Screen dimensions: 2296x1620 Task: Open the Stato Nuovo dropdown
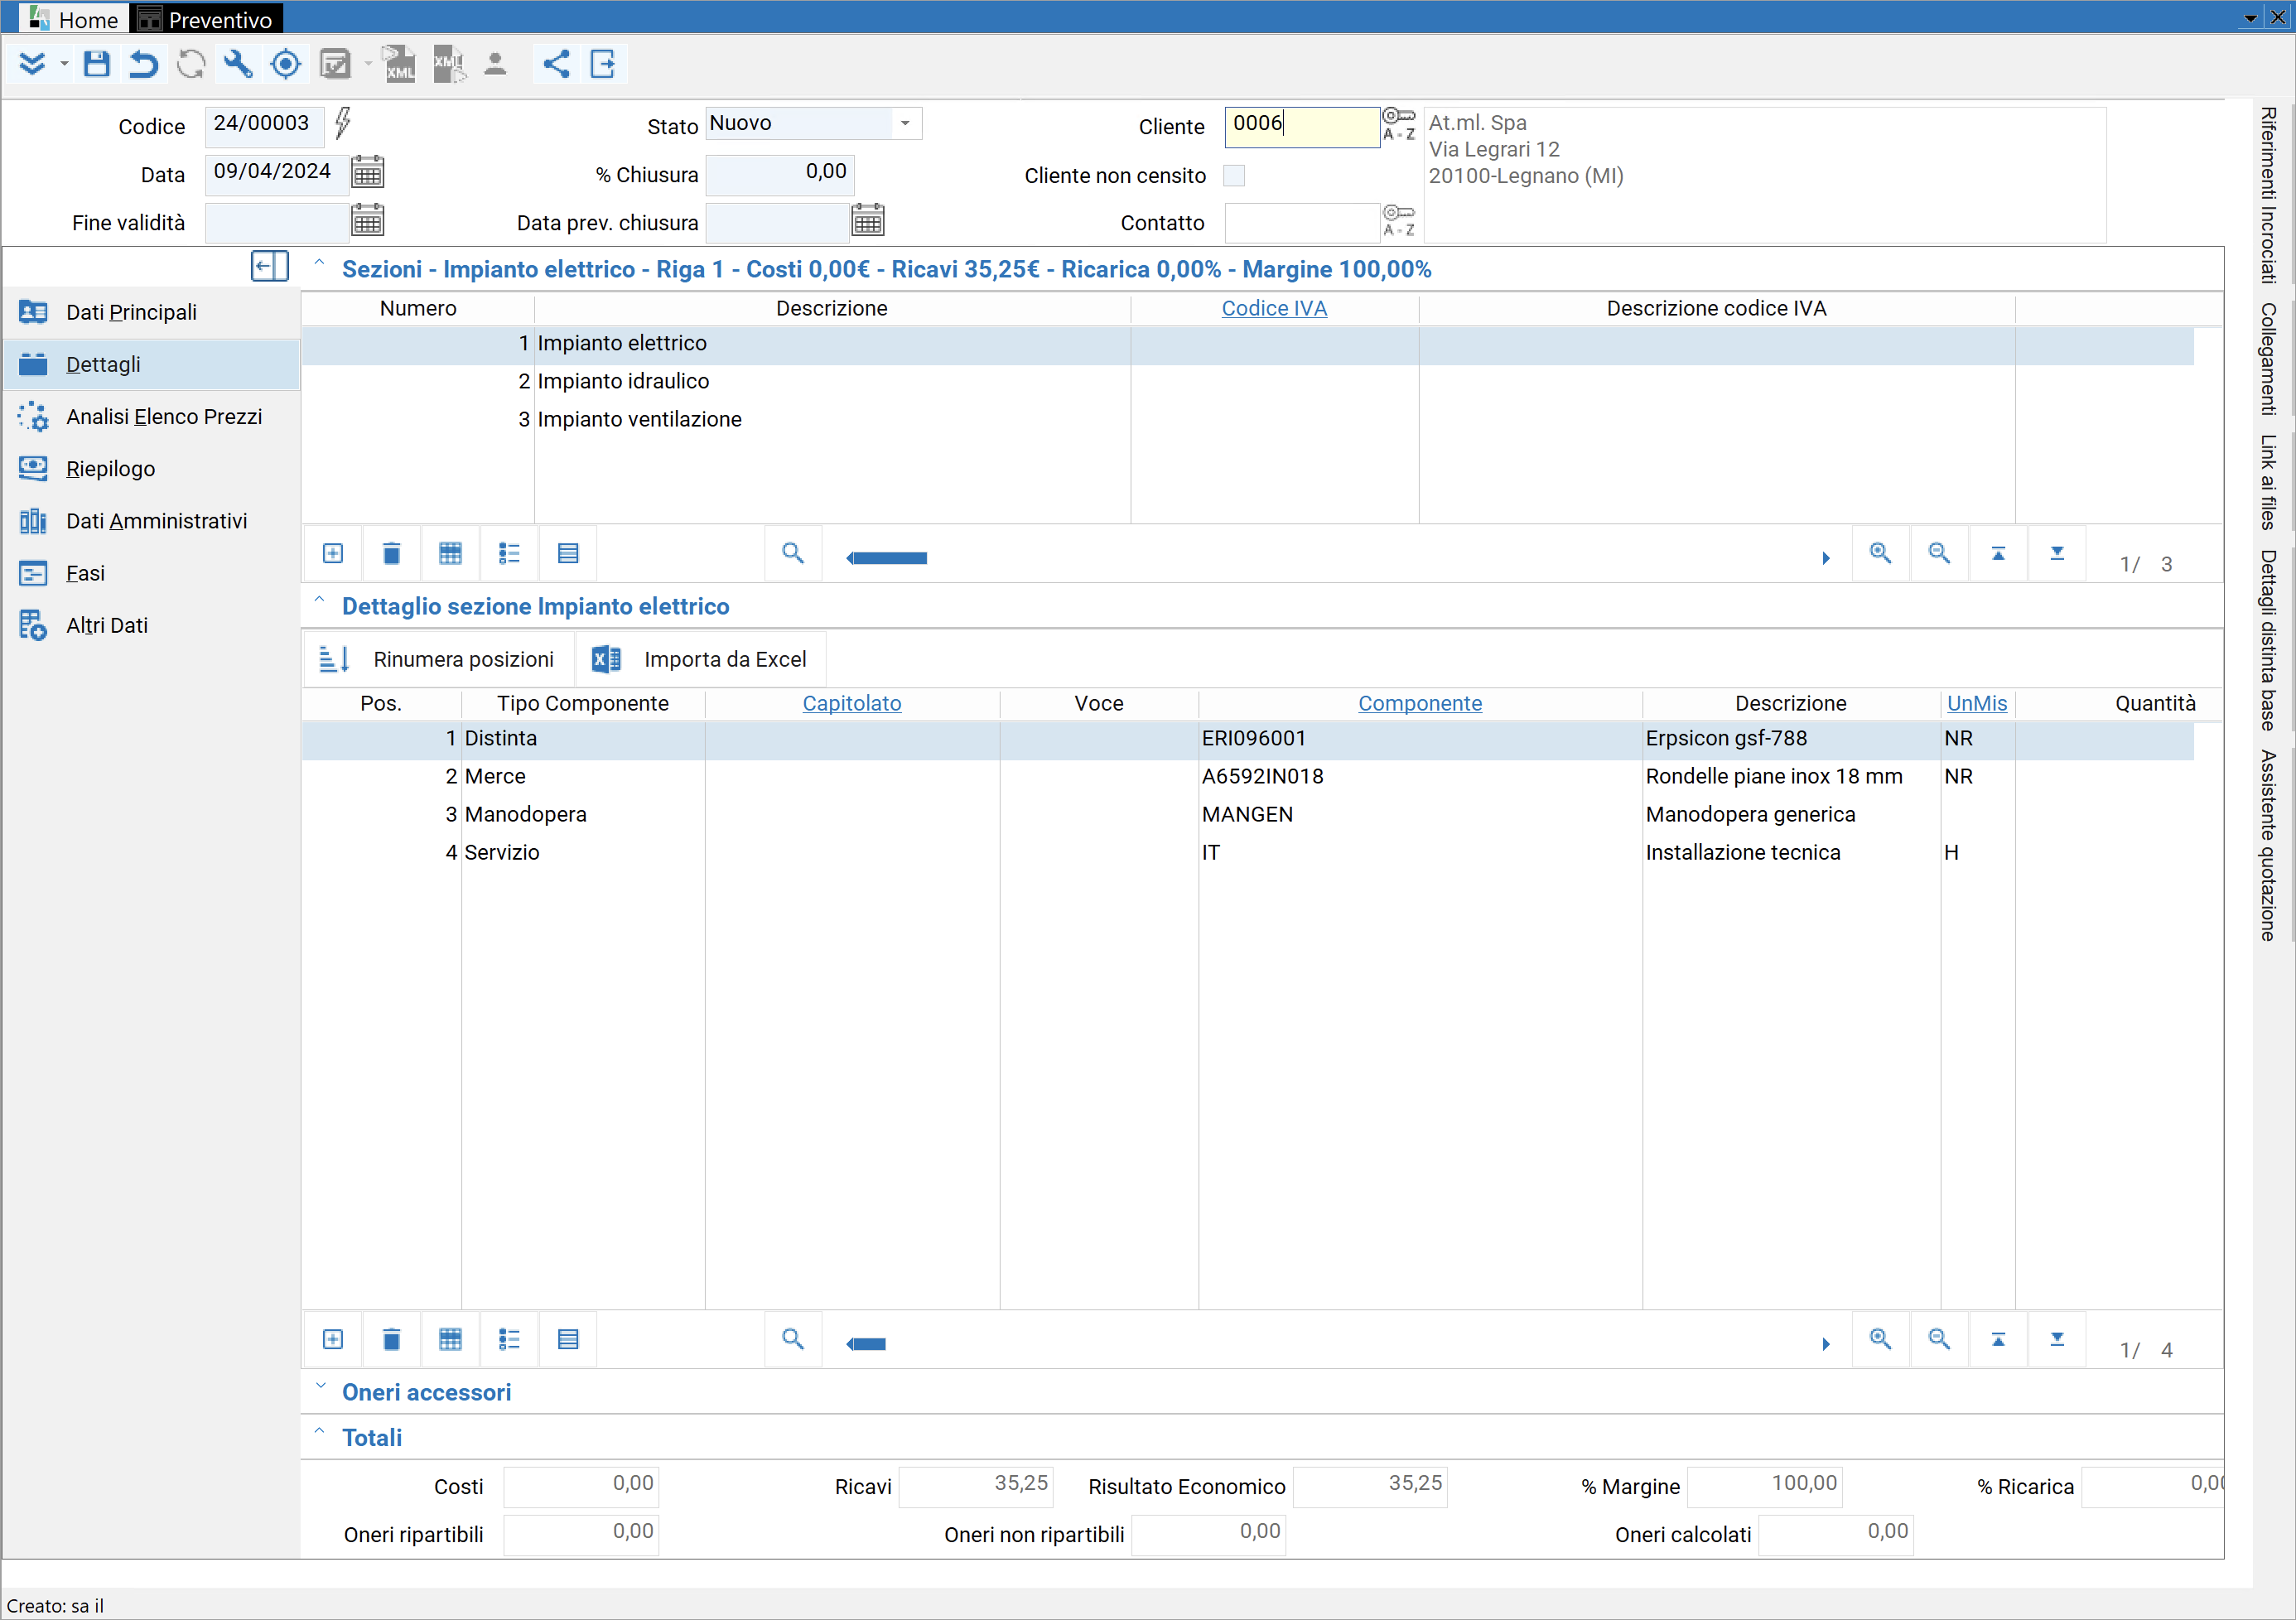pos(905,124)
